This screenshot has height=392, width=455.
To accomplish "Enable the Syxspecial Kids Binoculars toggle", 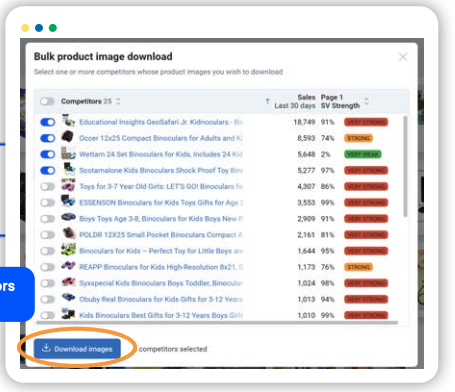I will pyautogui.click(x=48, y=283).
